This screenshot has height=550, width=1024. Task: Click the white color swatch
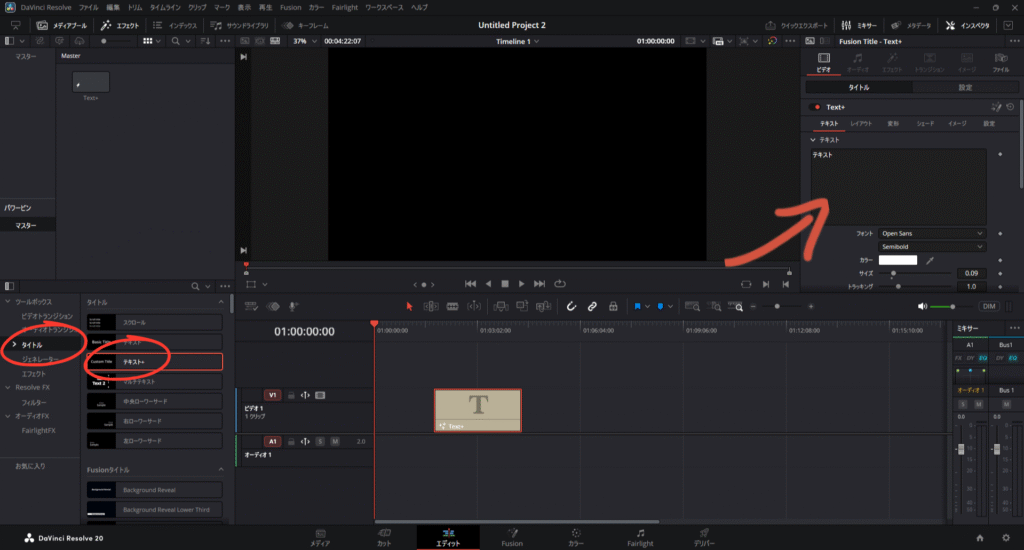897,260
